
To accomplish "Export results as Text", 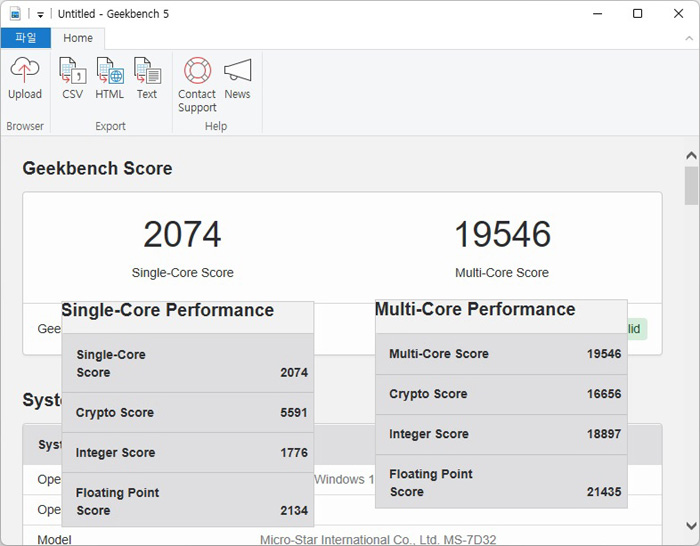I will pyautogui.click(x=147, y=79).
